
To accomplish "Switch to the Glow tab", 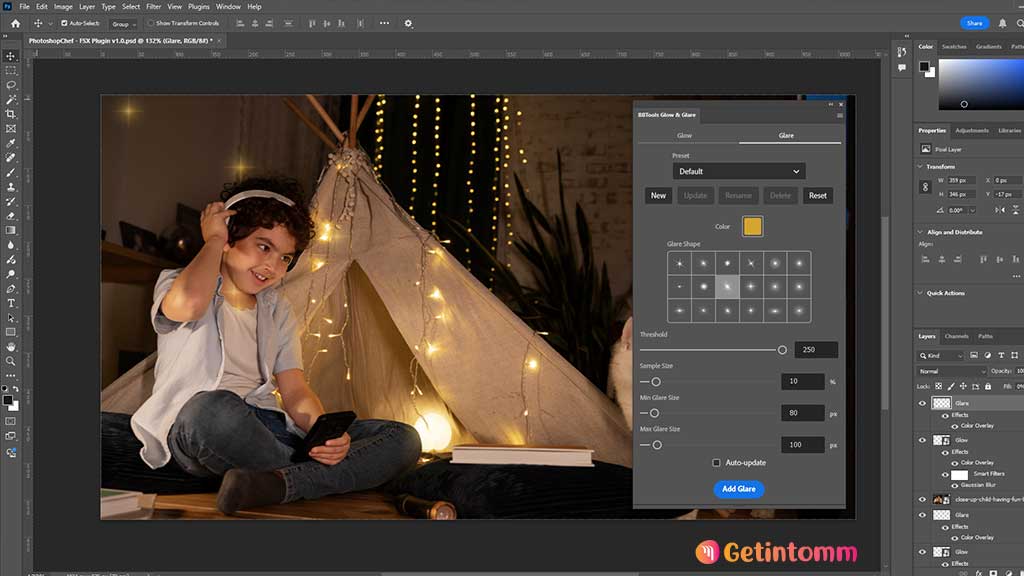I will (684, 135).
